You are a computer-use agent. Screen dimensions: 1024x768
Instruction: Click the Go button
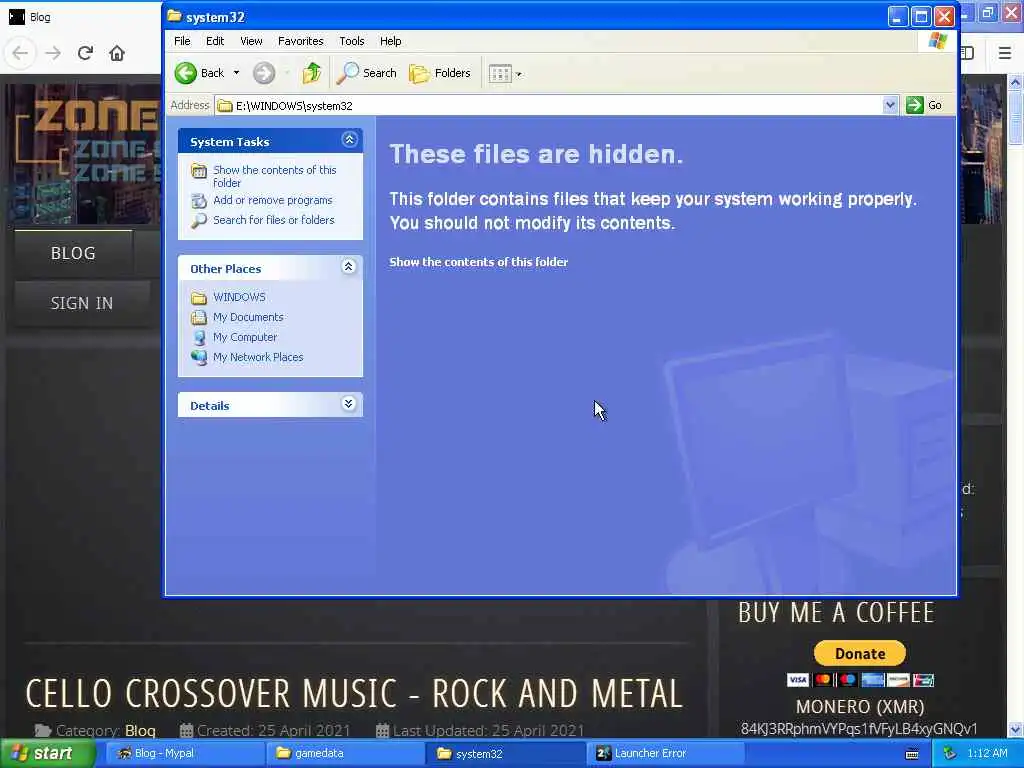925,105
